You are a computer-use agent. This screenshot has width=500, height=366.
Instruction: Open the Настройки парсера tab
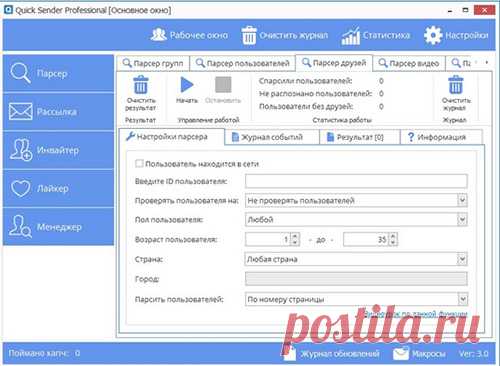171,137
